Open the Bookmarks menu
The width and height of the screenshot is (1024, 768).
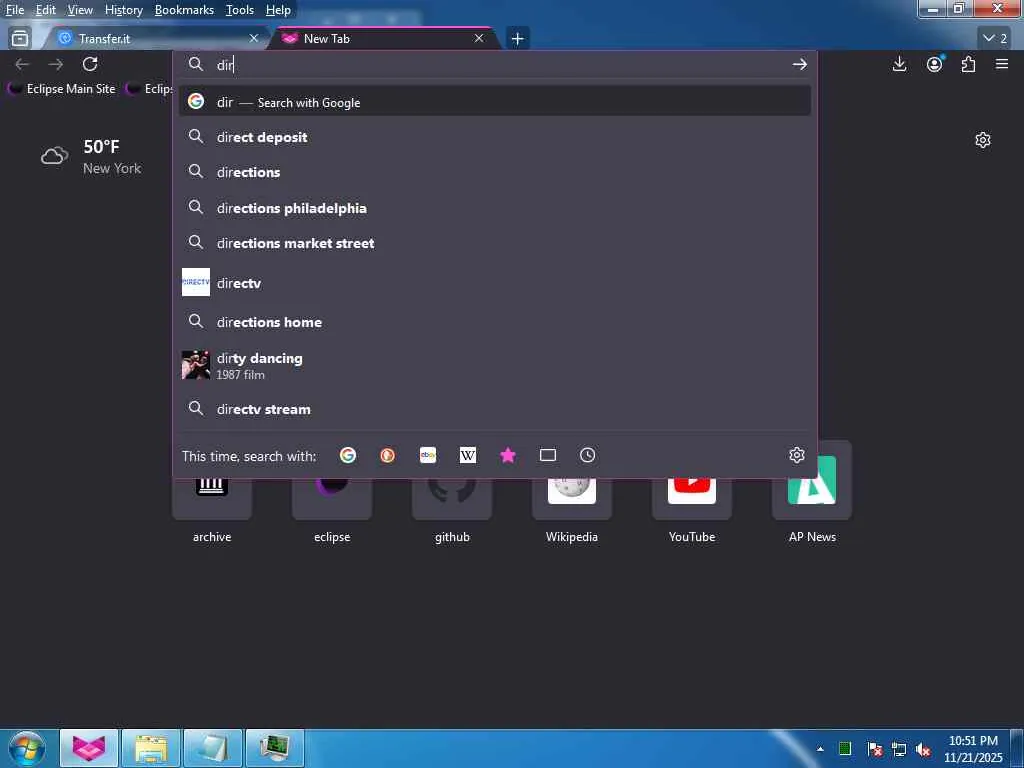(x=184, y=10)
